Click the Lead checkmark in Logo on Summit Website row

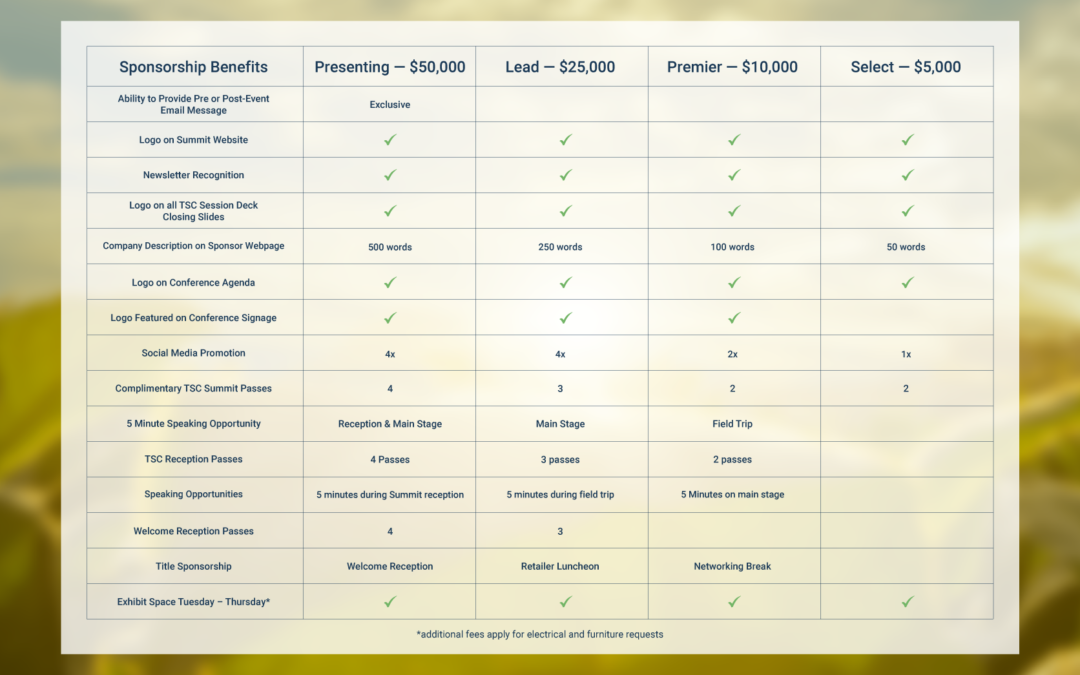click(565, 140)
